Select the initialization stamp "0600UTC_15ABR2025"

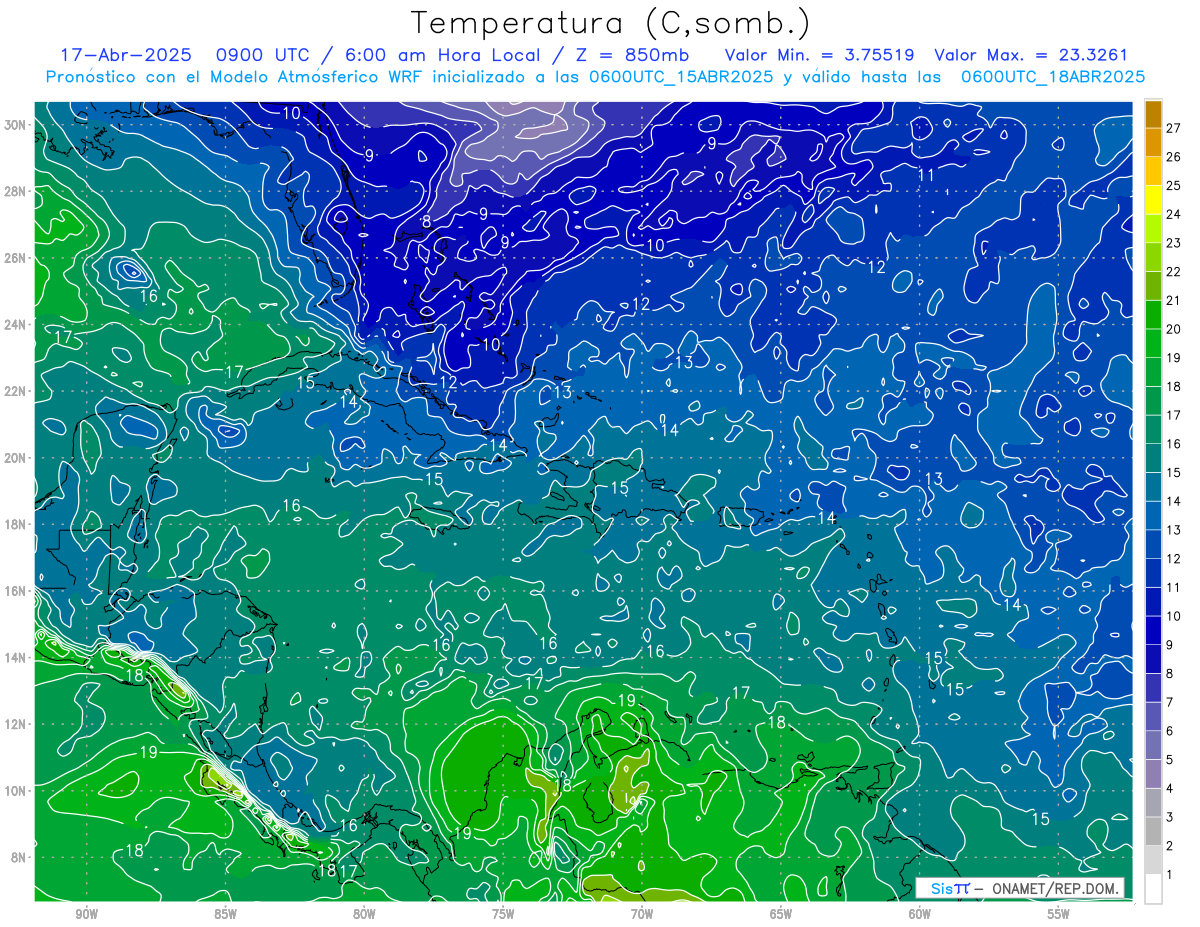click(x=681, y=77)
